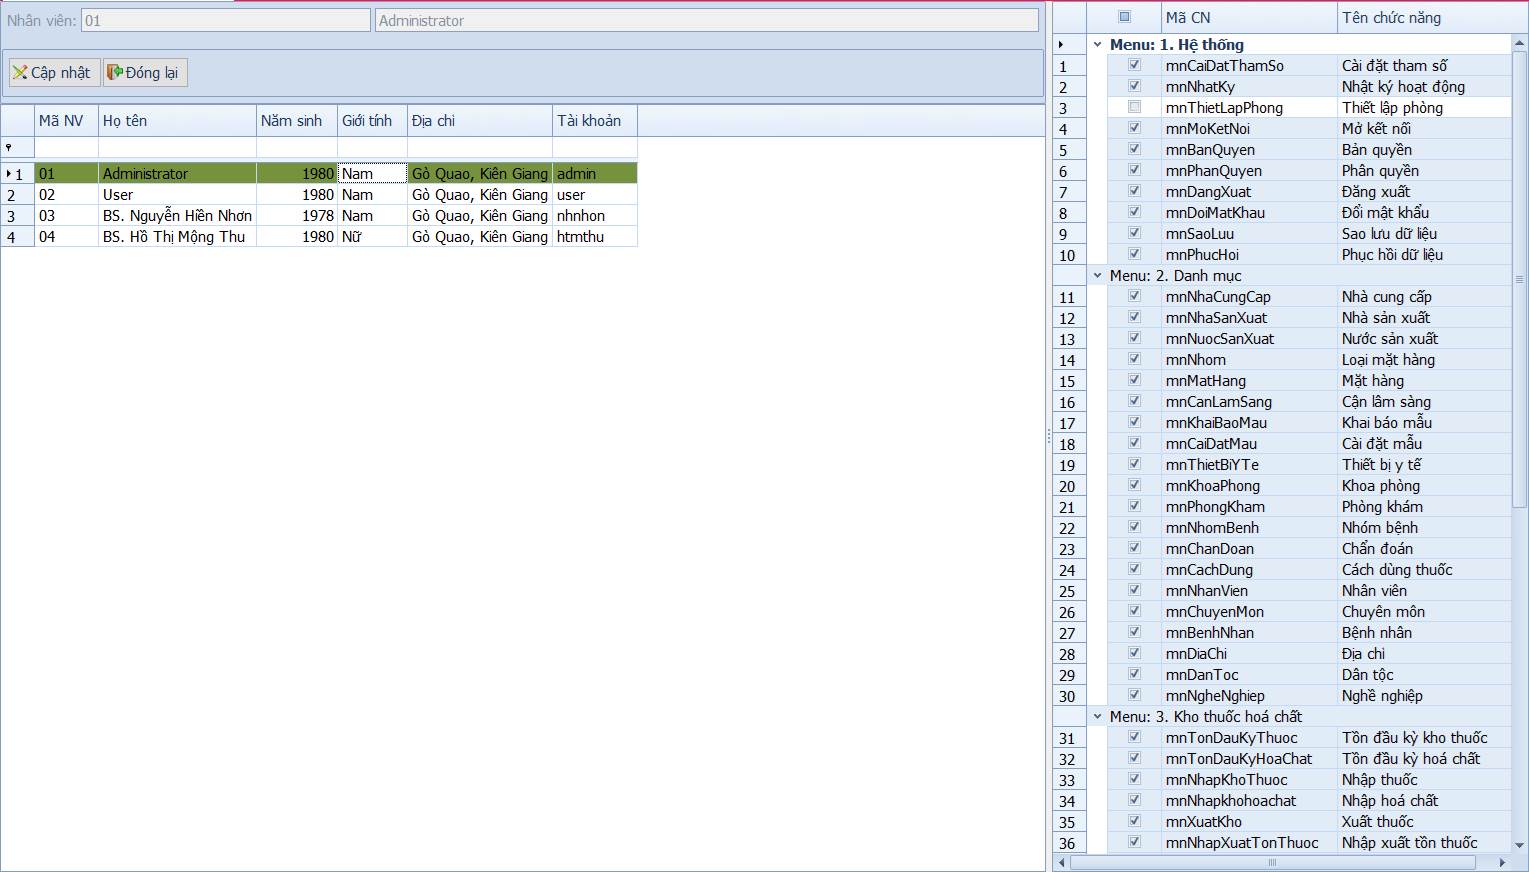Select BS. Nguyễn Hiền Nhơn row

click(x=319, y=215)
